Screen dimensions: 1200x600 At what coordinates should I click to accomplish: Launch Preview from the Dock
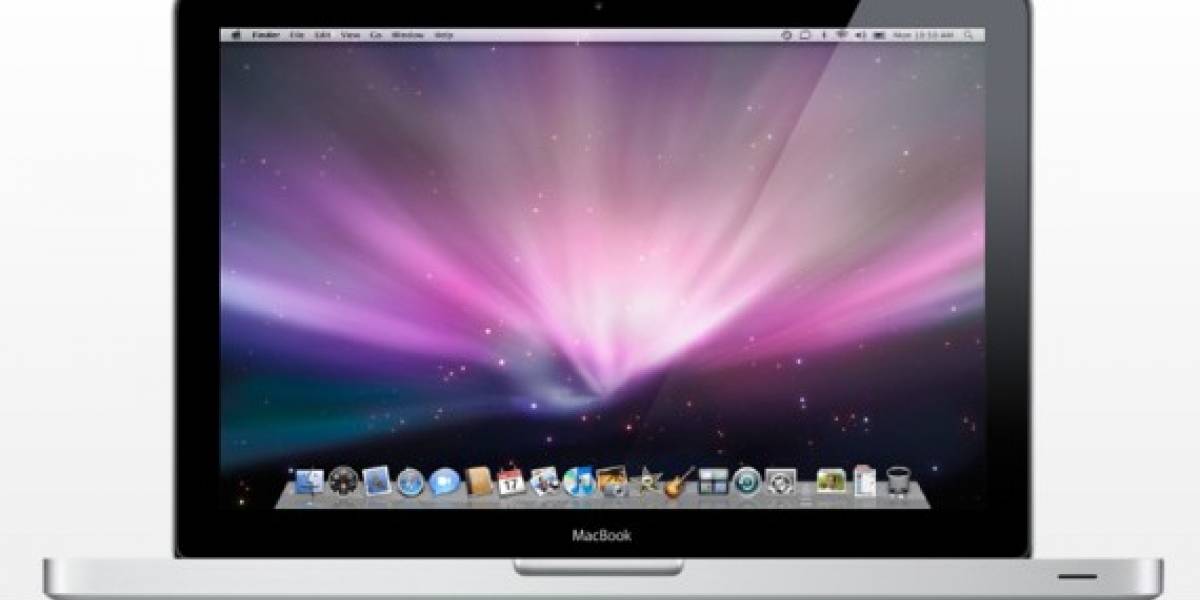545,482
